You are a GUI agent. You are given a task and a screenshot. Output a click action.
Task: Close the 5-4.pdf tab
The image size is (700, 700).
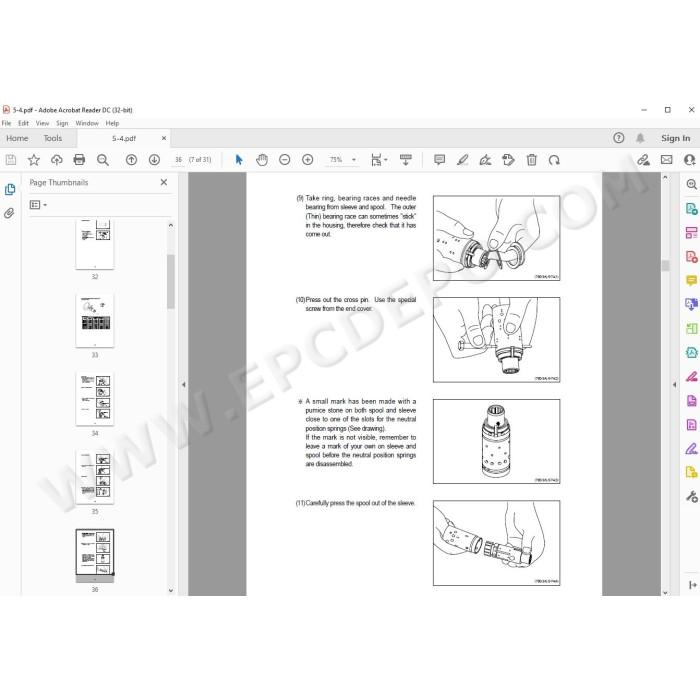[x=164, y=138]
